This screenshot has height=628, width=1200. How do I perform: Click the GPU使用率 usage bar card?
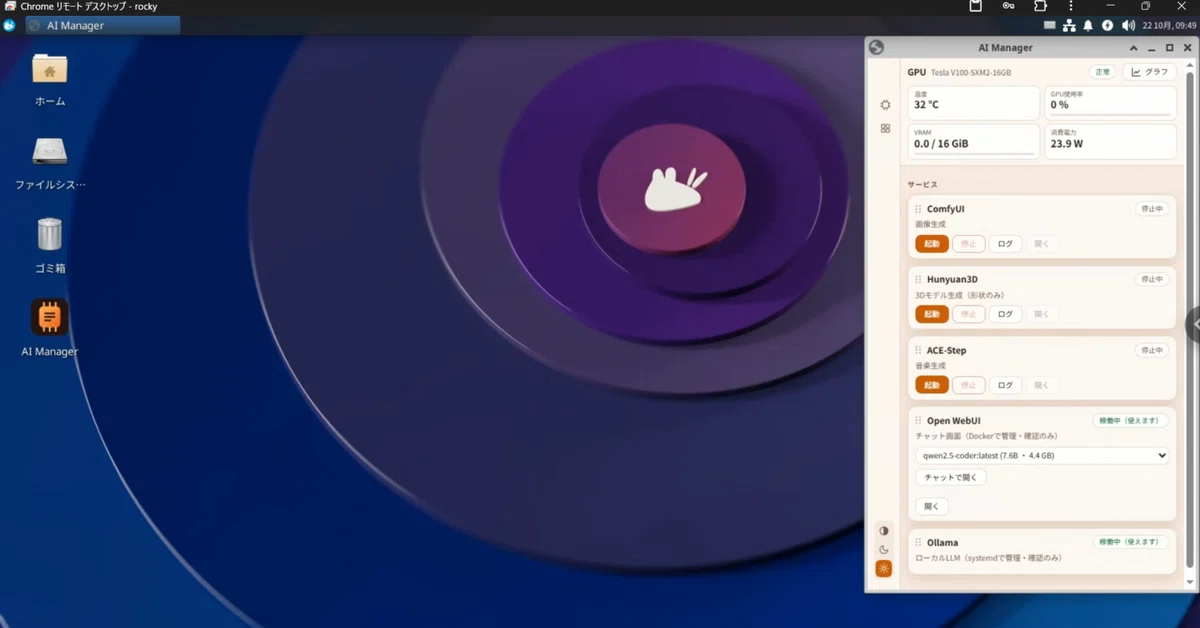[x=1110, y=102]
